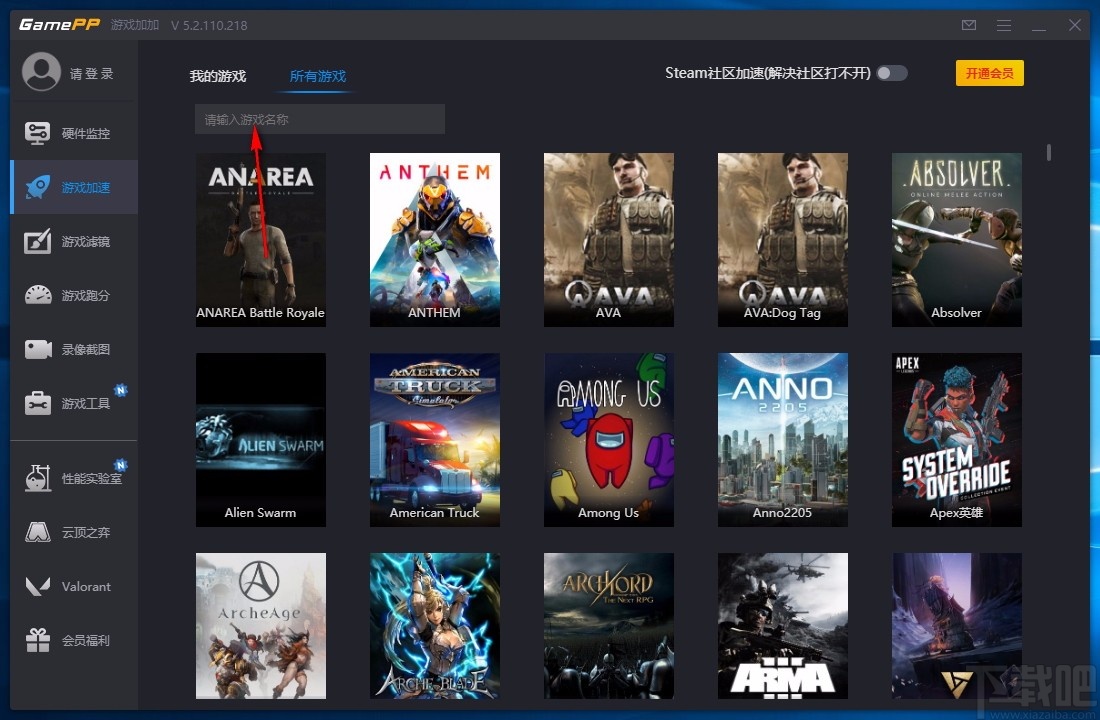This screenshot has width=1100, height=720.
Task: Select the AVA game cover
Action: (x=609, y=239)
